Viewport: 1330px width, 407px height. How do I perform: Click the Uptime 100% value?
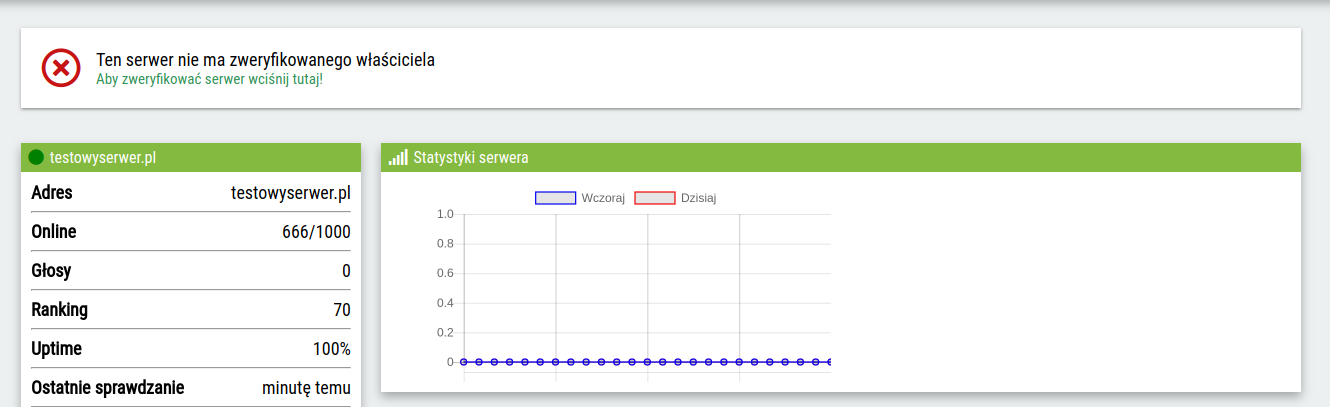tap(331, 349)
